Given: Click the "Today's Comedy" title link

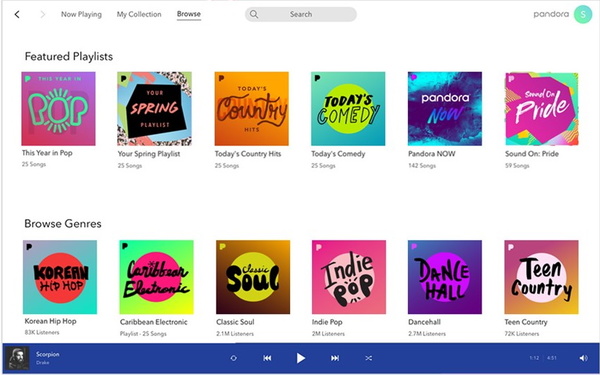Looking at the screenshot, I should pos(338,154).
